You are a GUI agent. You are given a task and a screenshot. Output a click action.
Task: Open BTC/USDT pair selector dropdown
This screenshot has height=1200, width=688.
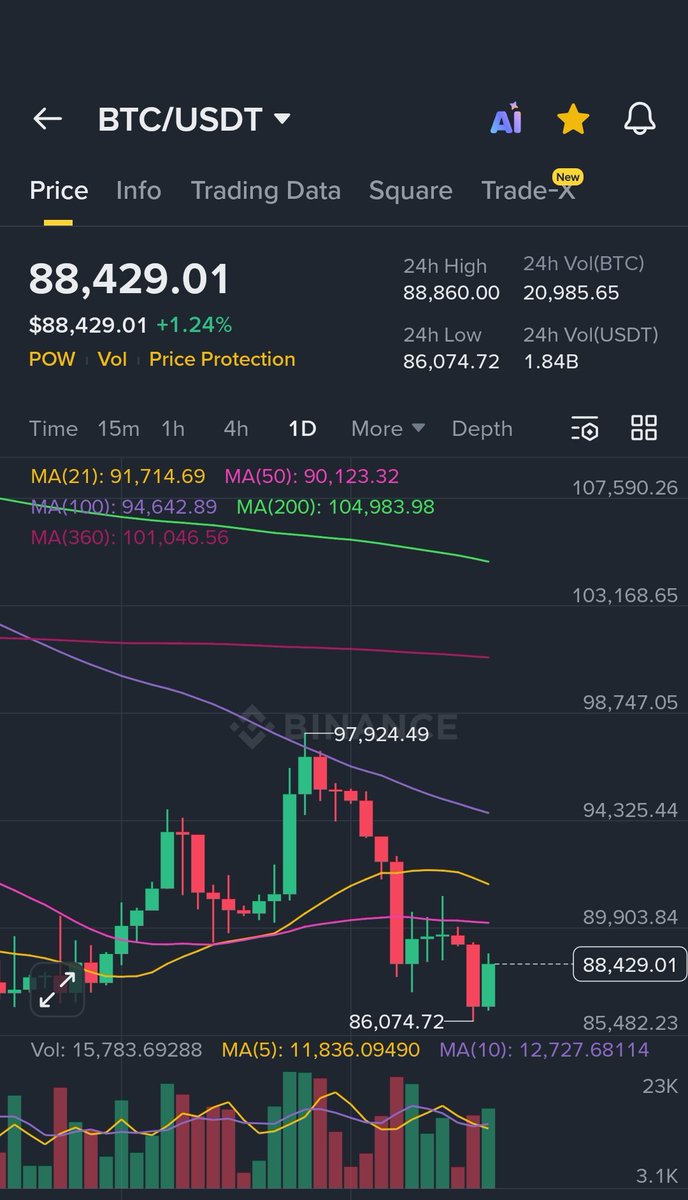[194, 119]
